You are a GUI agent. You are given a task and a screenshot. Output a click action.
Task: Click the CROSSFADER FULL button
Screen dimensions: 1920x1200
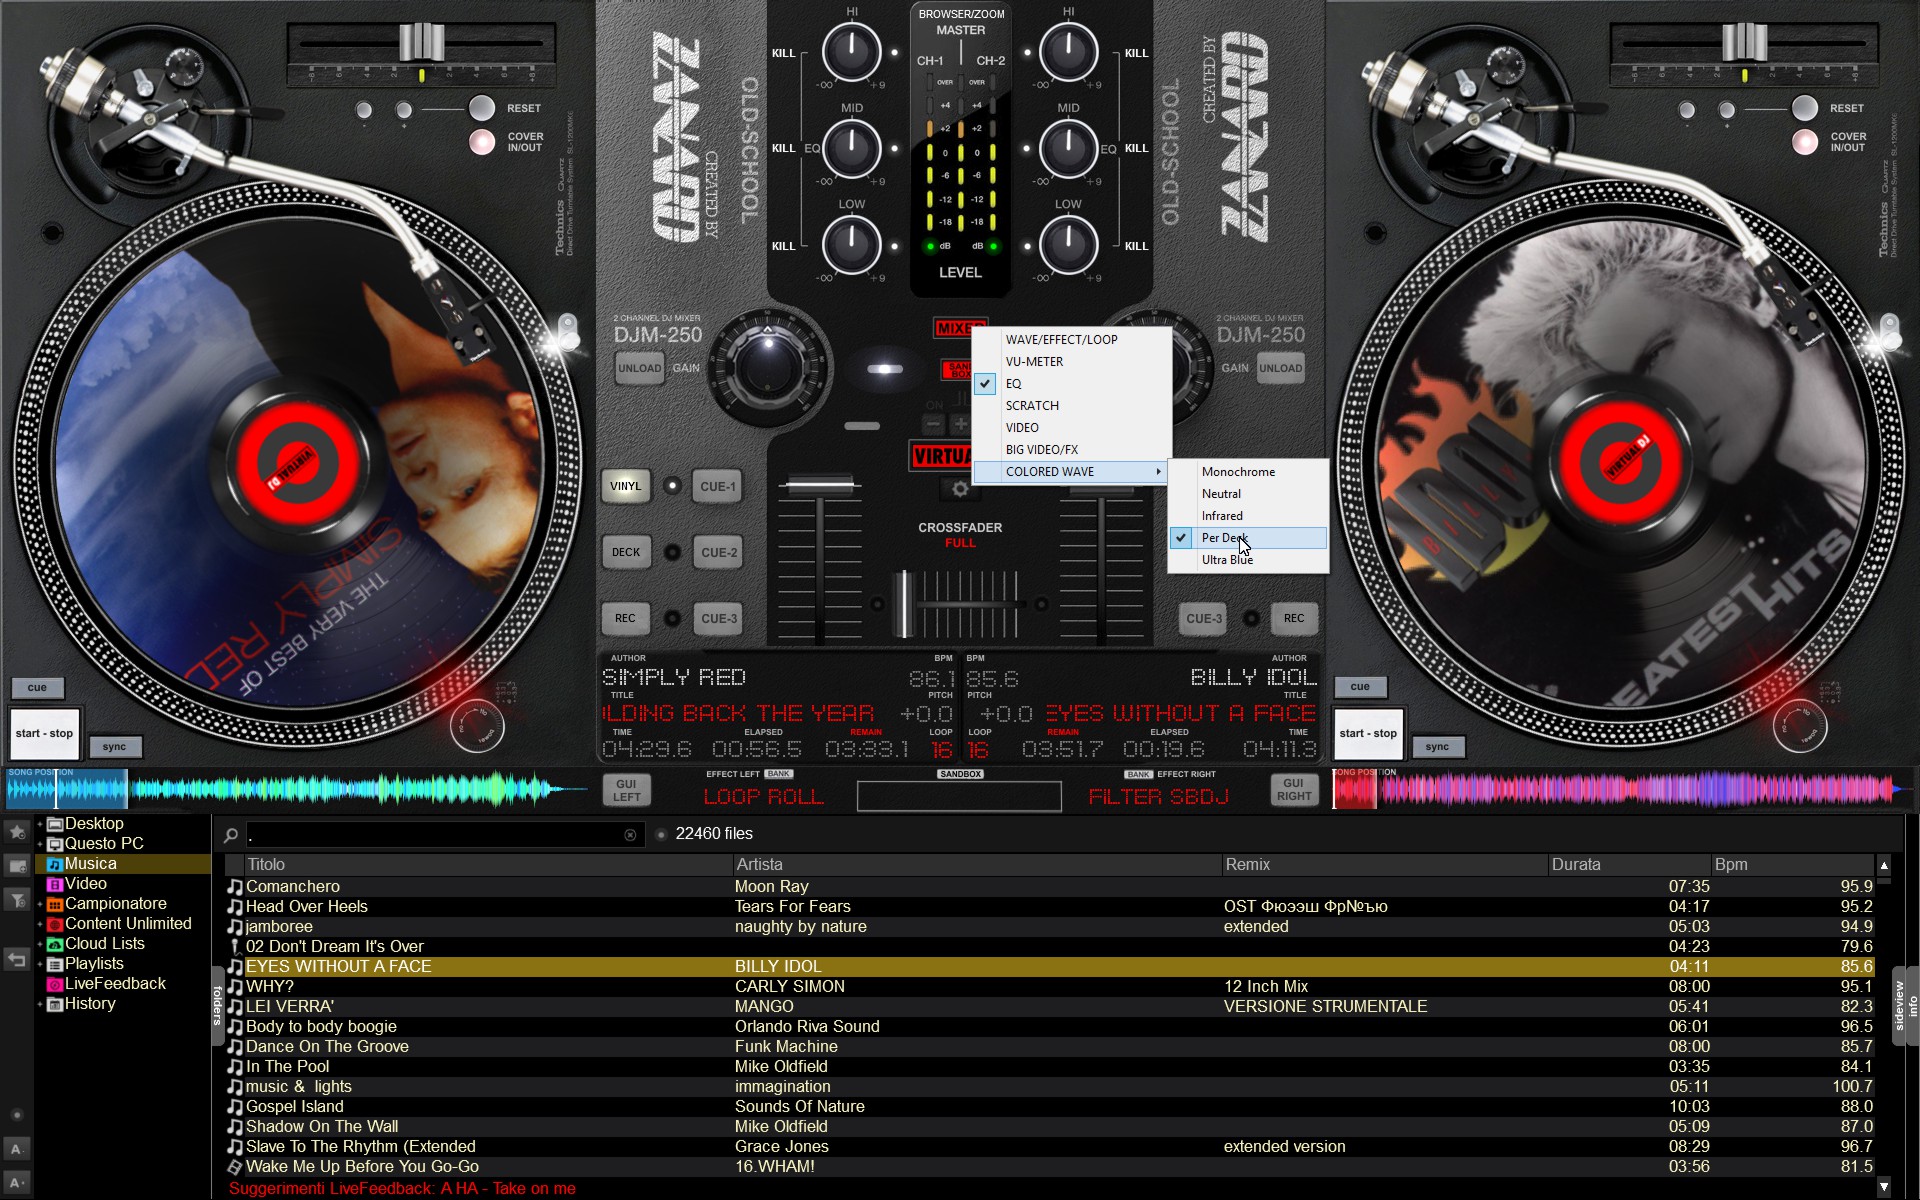coord(961,536)
